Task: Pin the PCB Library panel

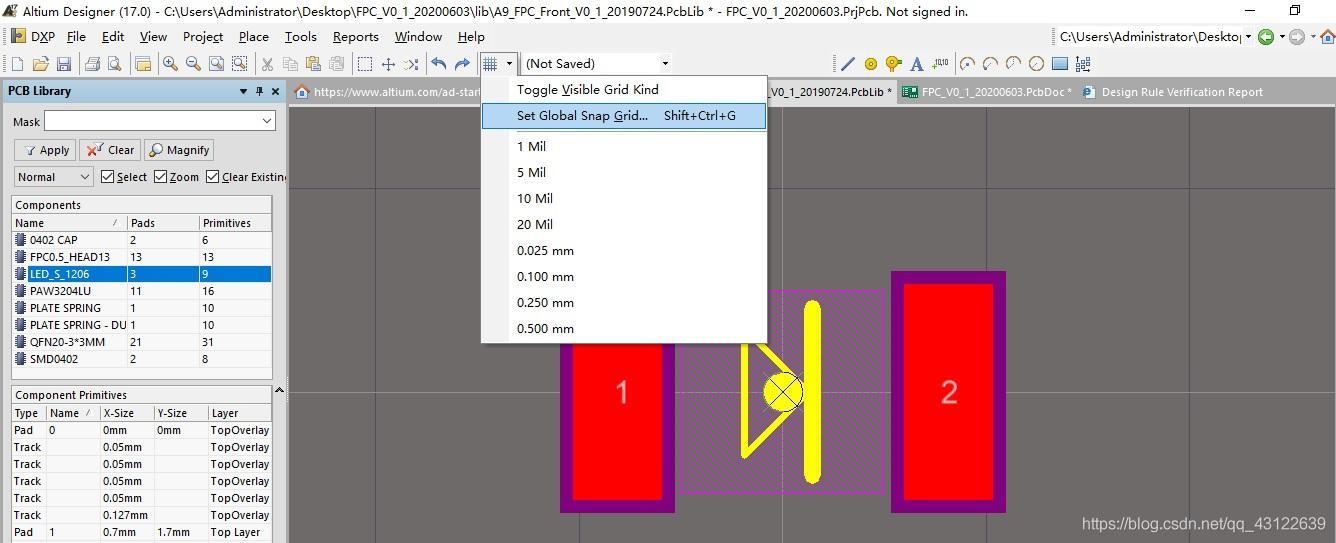Action: 259,91
